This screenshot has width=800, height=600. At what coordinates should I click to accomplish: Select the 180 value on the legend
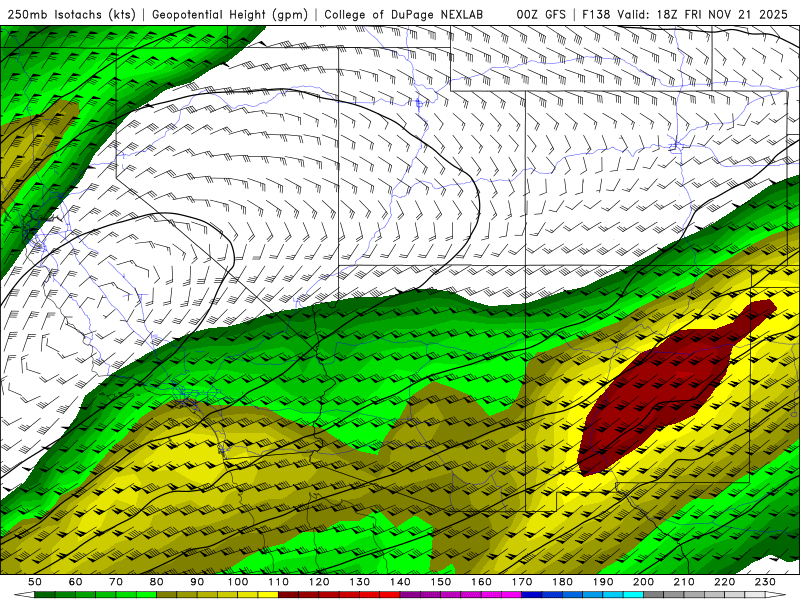coord(562,582)
